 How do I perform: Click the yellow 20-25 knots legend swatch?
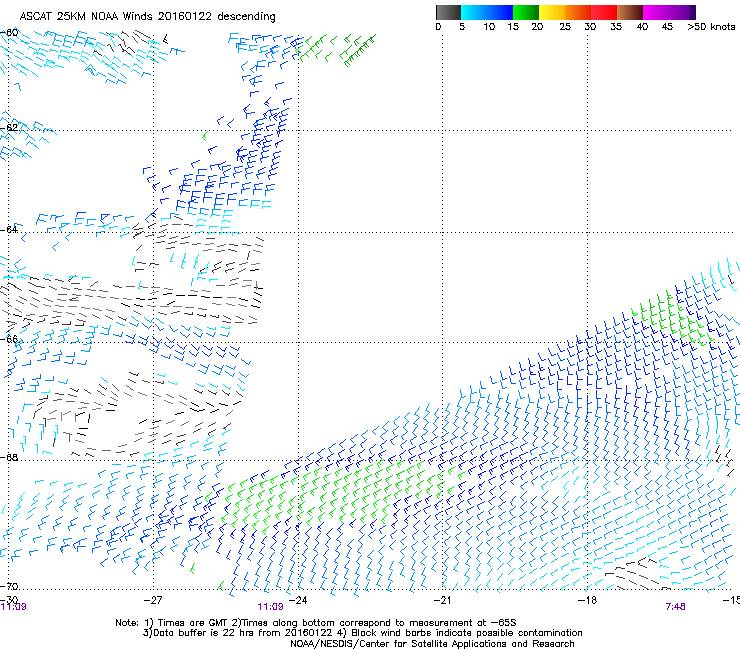coord(552,12)
